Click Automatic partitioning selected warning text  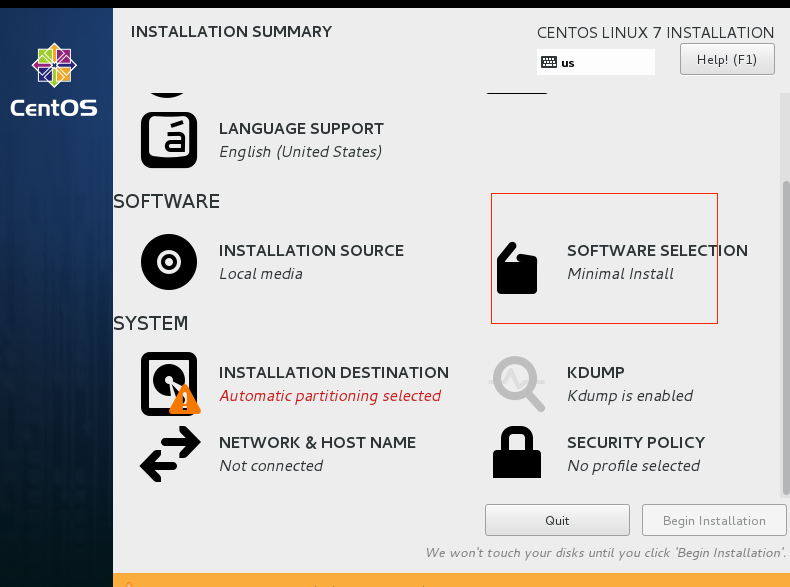tap(330, 396)
